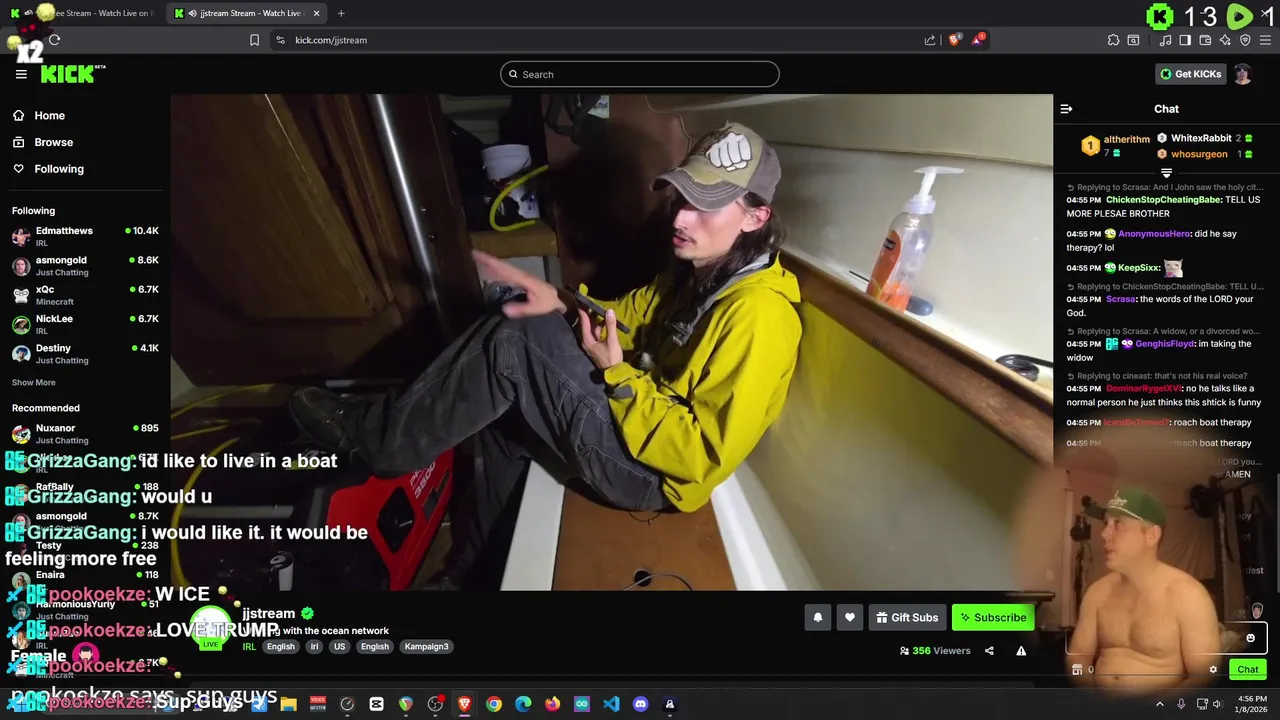Click ChickenStopCheatingBabe username in chat

click(1163, 200)
